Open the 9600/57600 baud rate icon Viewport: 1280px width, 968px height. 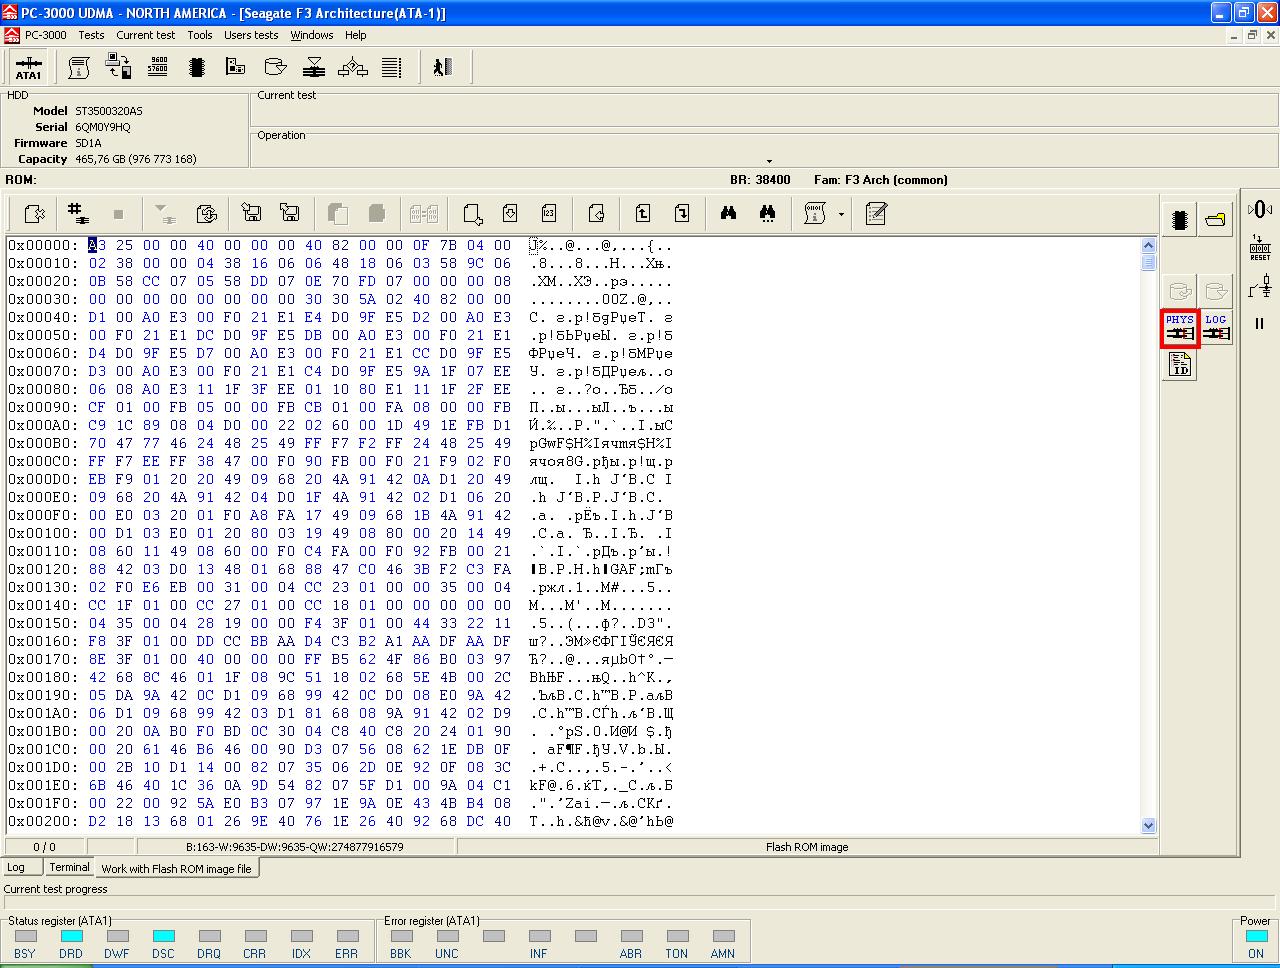click(x=157, y=67)
